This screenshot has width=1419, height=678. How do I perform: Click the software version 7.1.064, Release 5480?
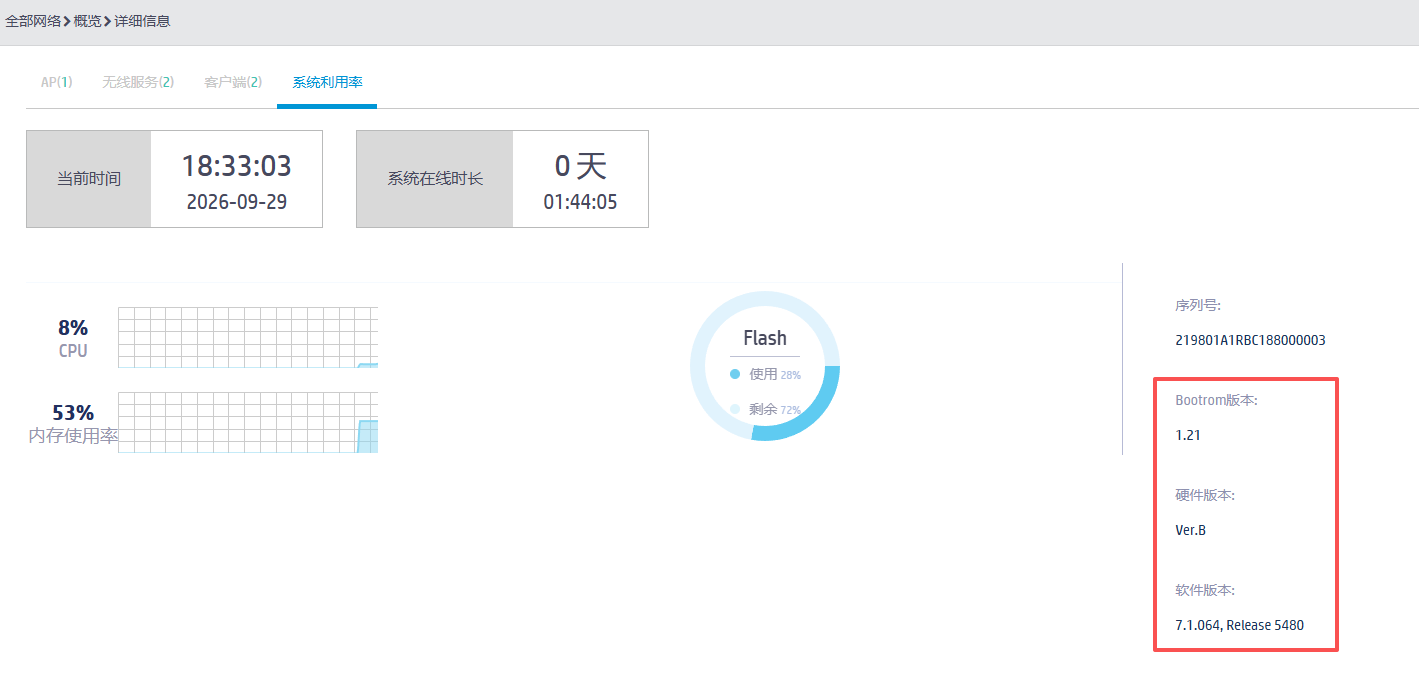tap(1239, 625)
